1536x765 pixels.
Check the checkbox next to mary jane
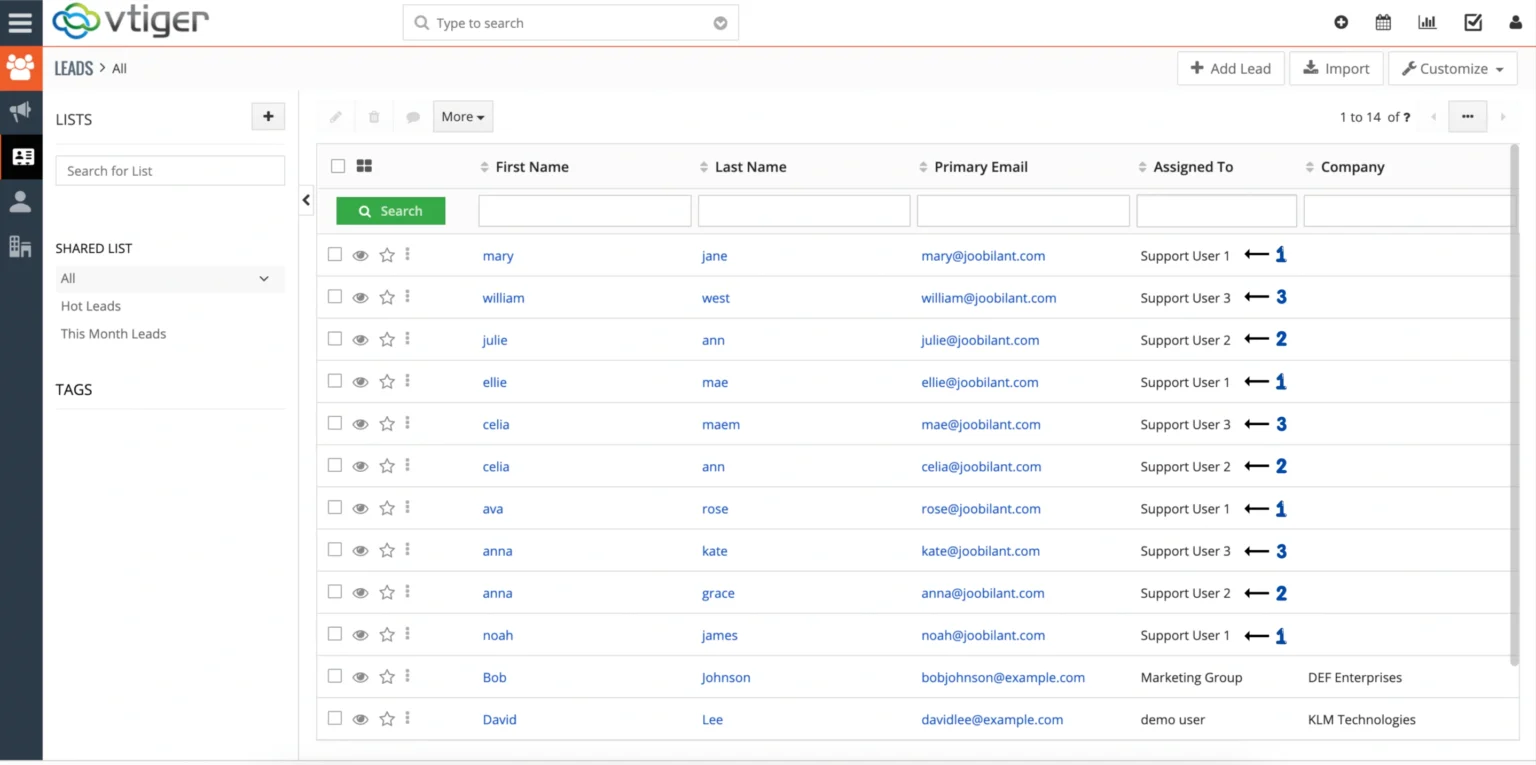(334, 254)
